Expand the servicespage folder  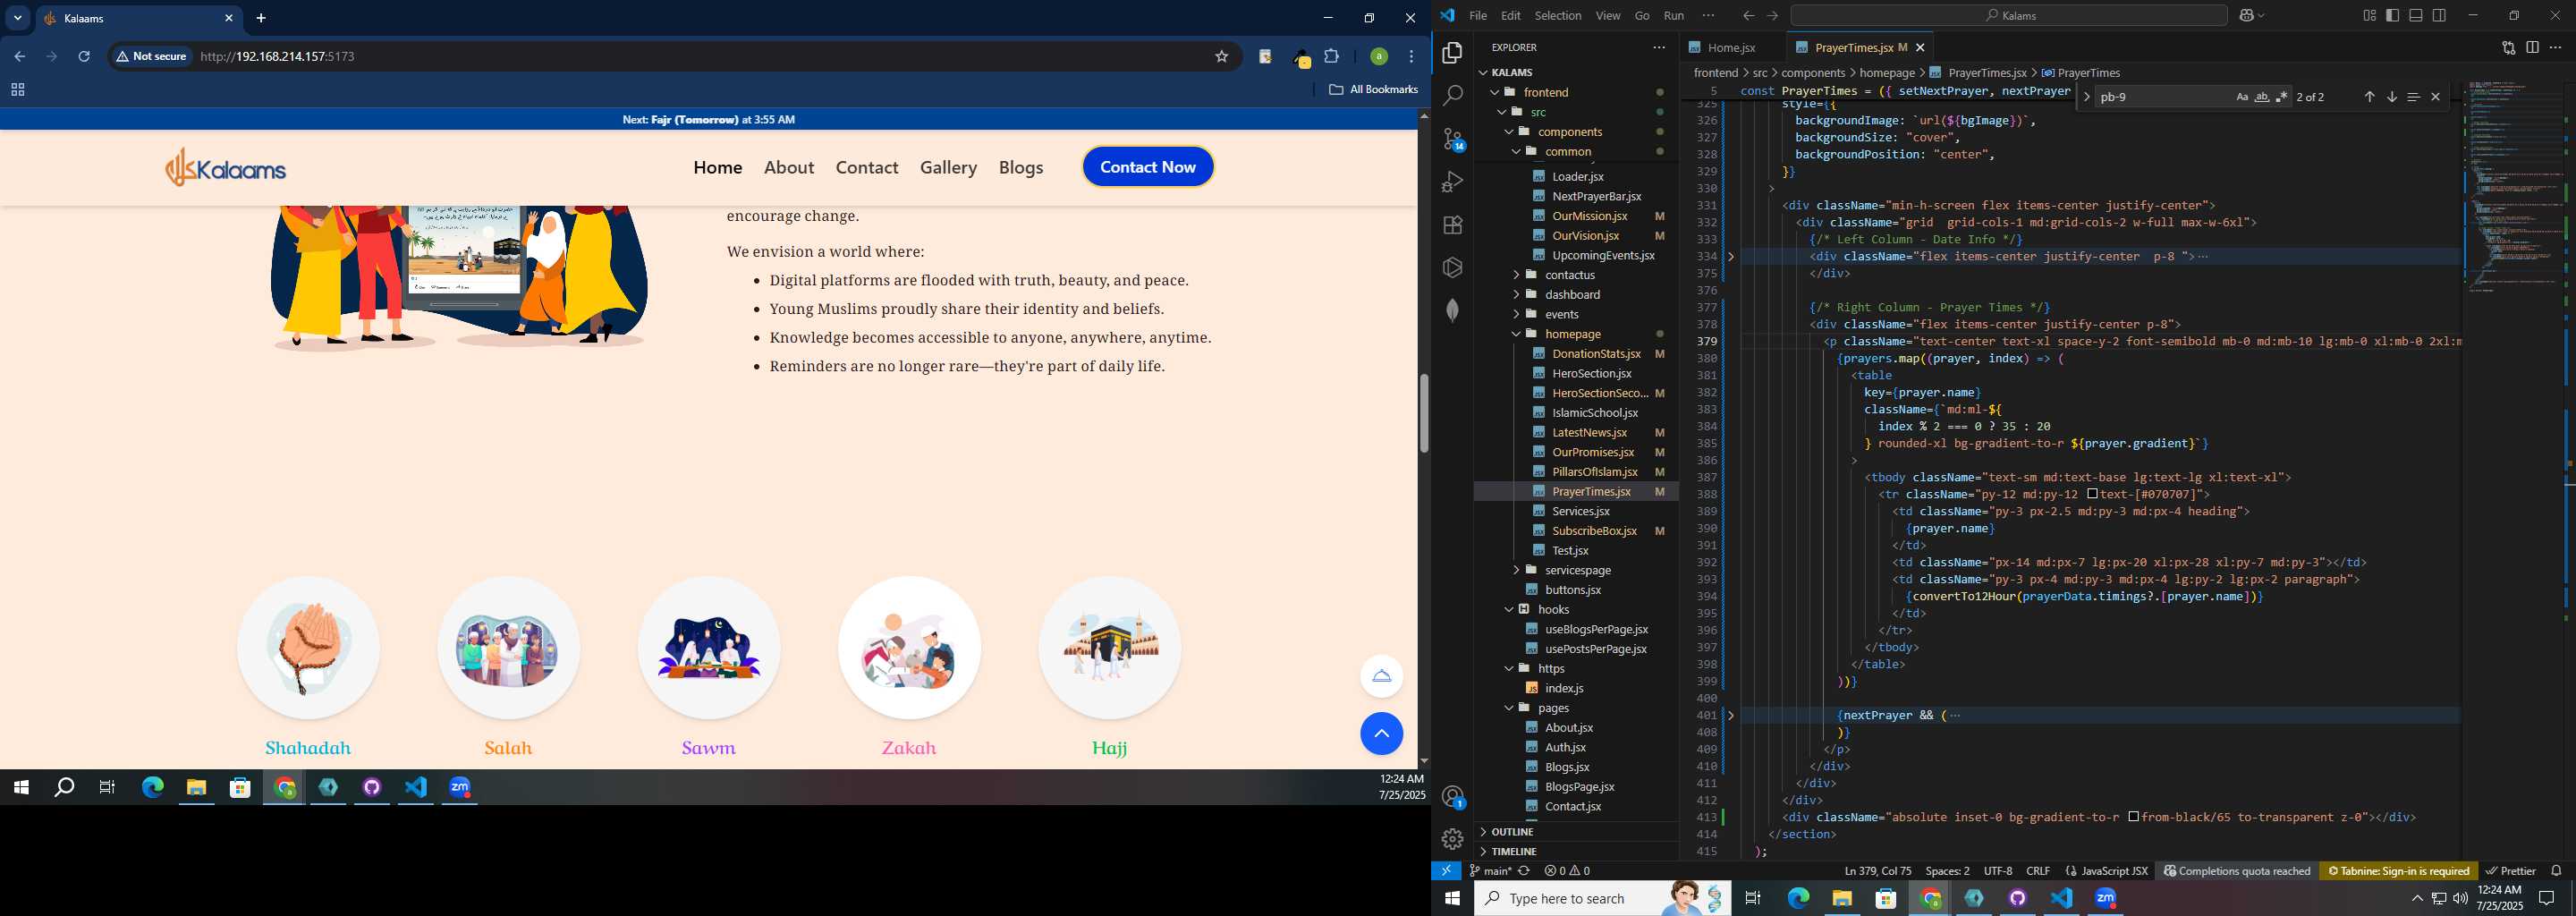1577,570
